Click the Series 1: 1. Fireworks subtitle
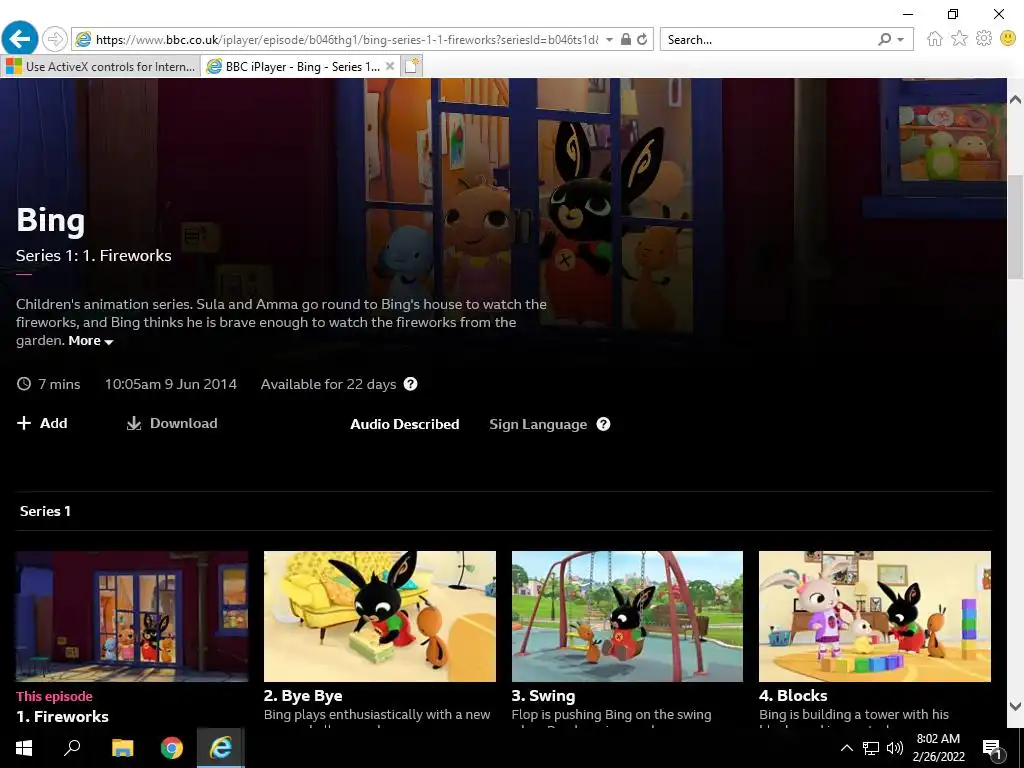The height and width of the screenshot is (768, 1024). 93,255
